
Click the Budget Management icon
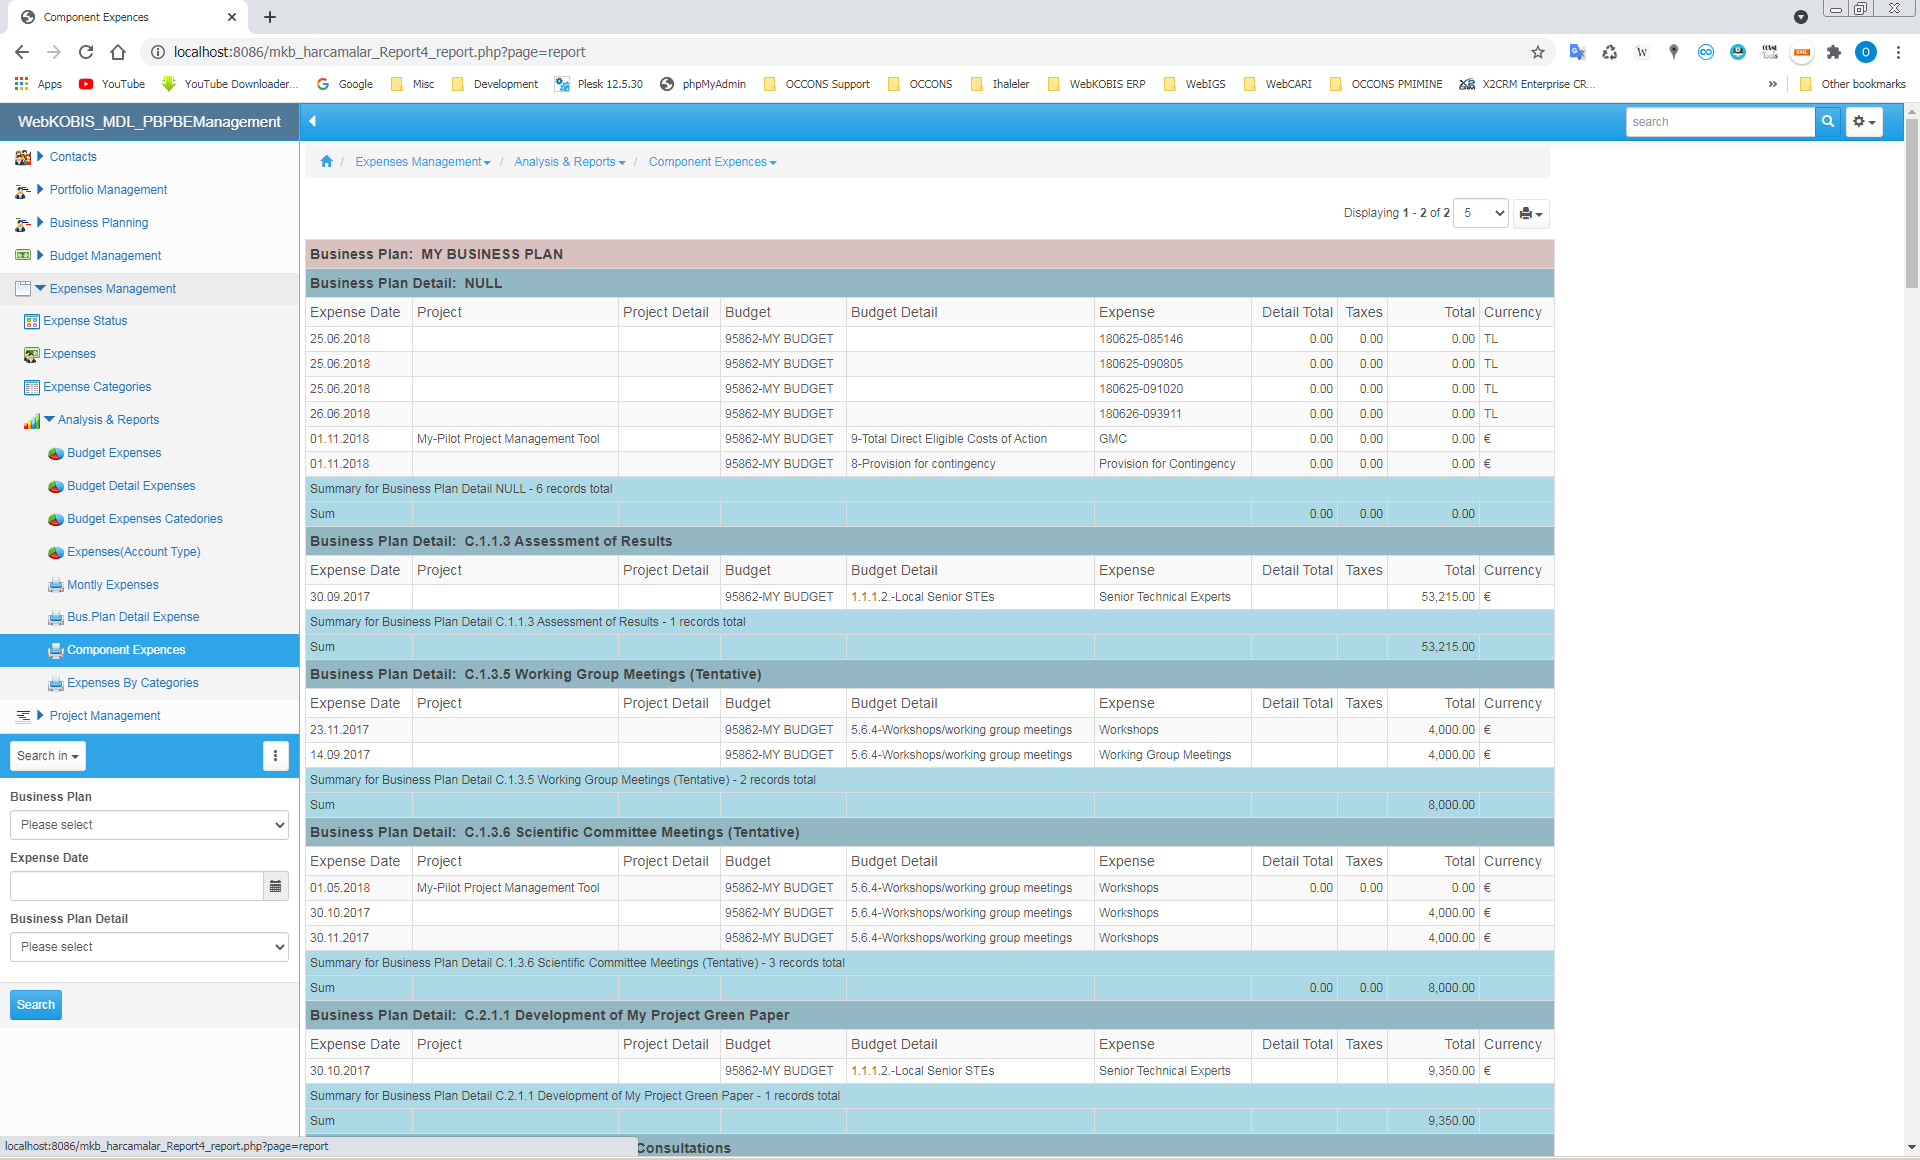pyautogui.click(x=23, y=256)
